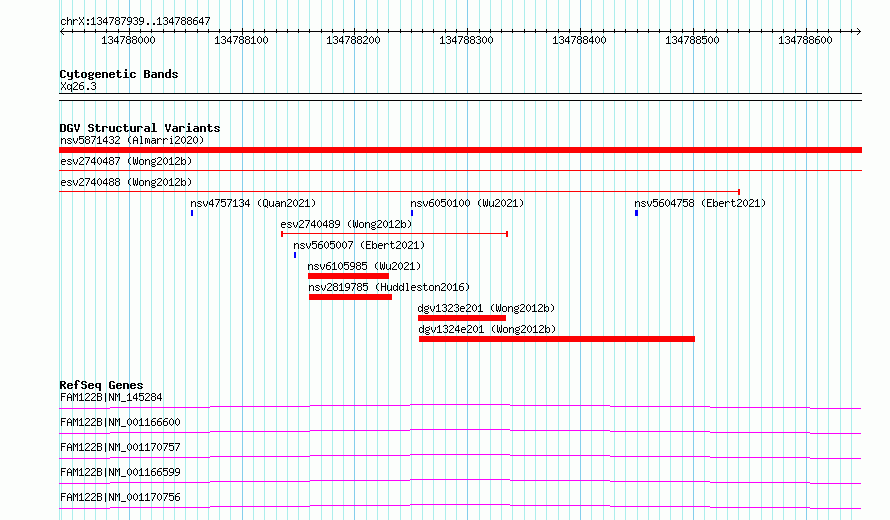Viewport: 890px width, 520px height.
Task: Click the 134788500 ruler position
Action: pyautogui.click(x=692, y=40)
